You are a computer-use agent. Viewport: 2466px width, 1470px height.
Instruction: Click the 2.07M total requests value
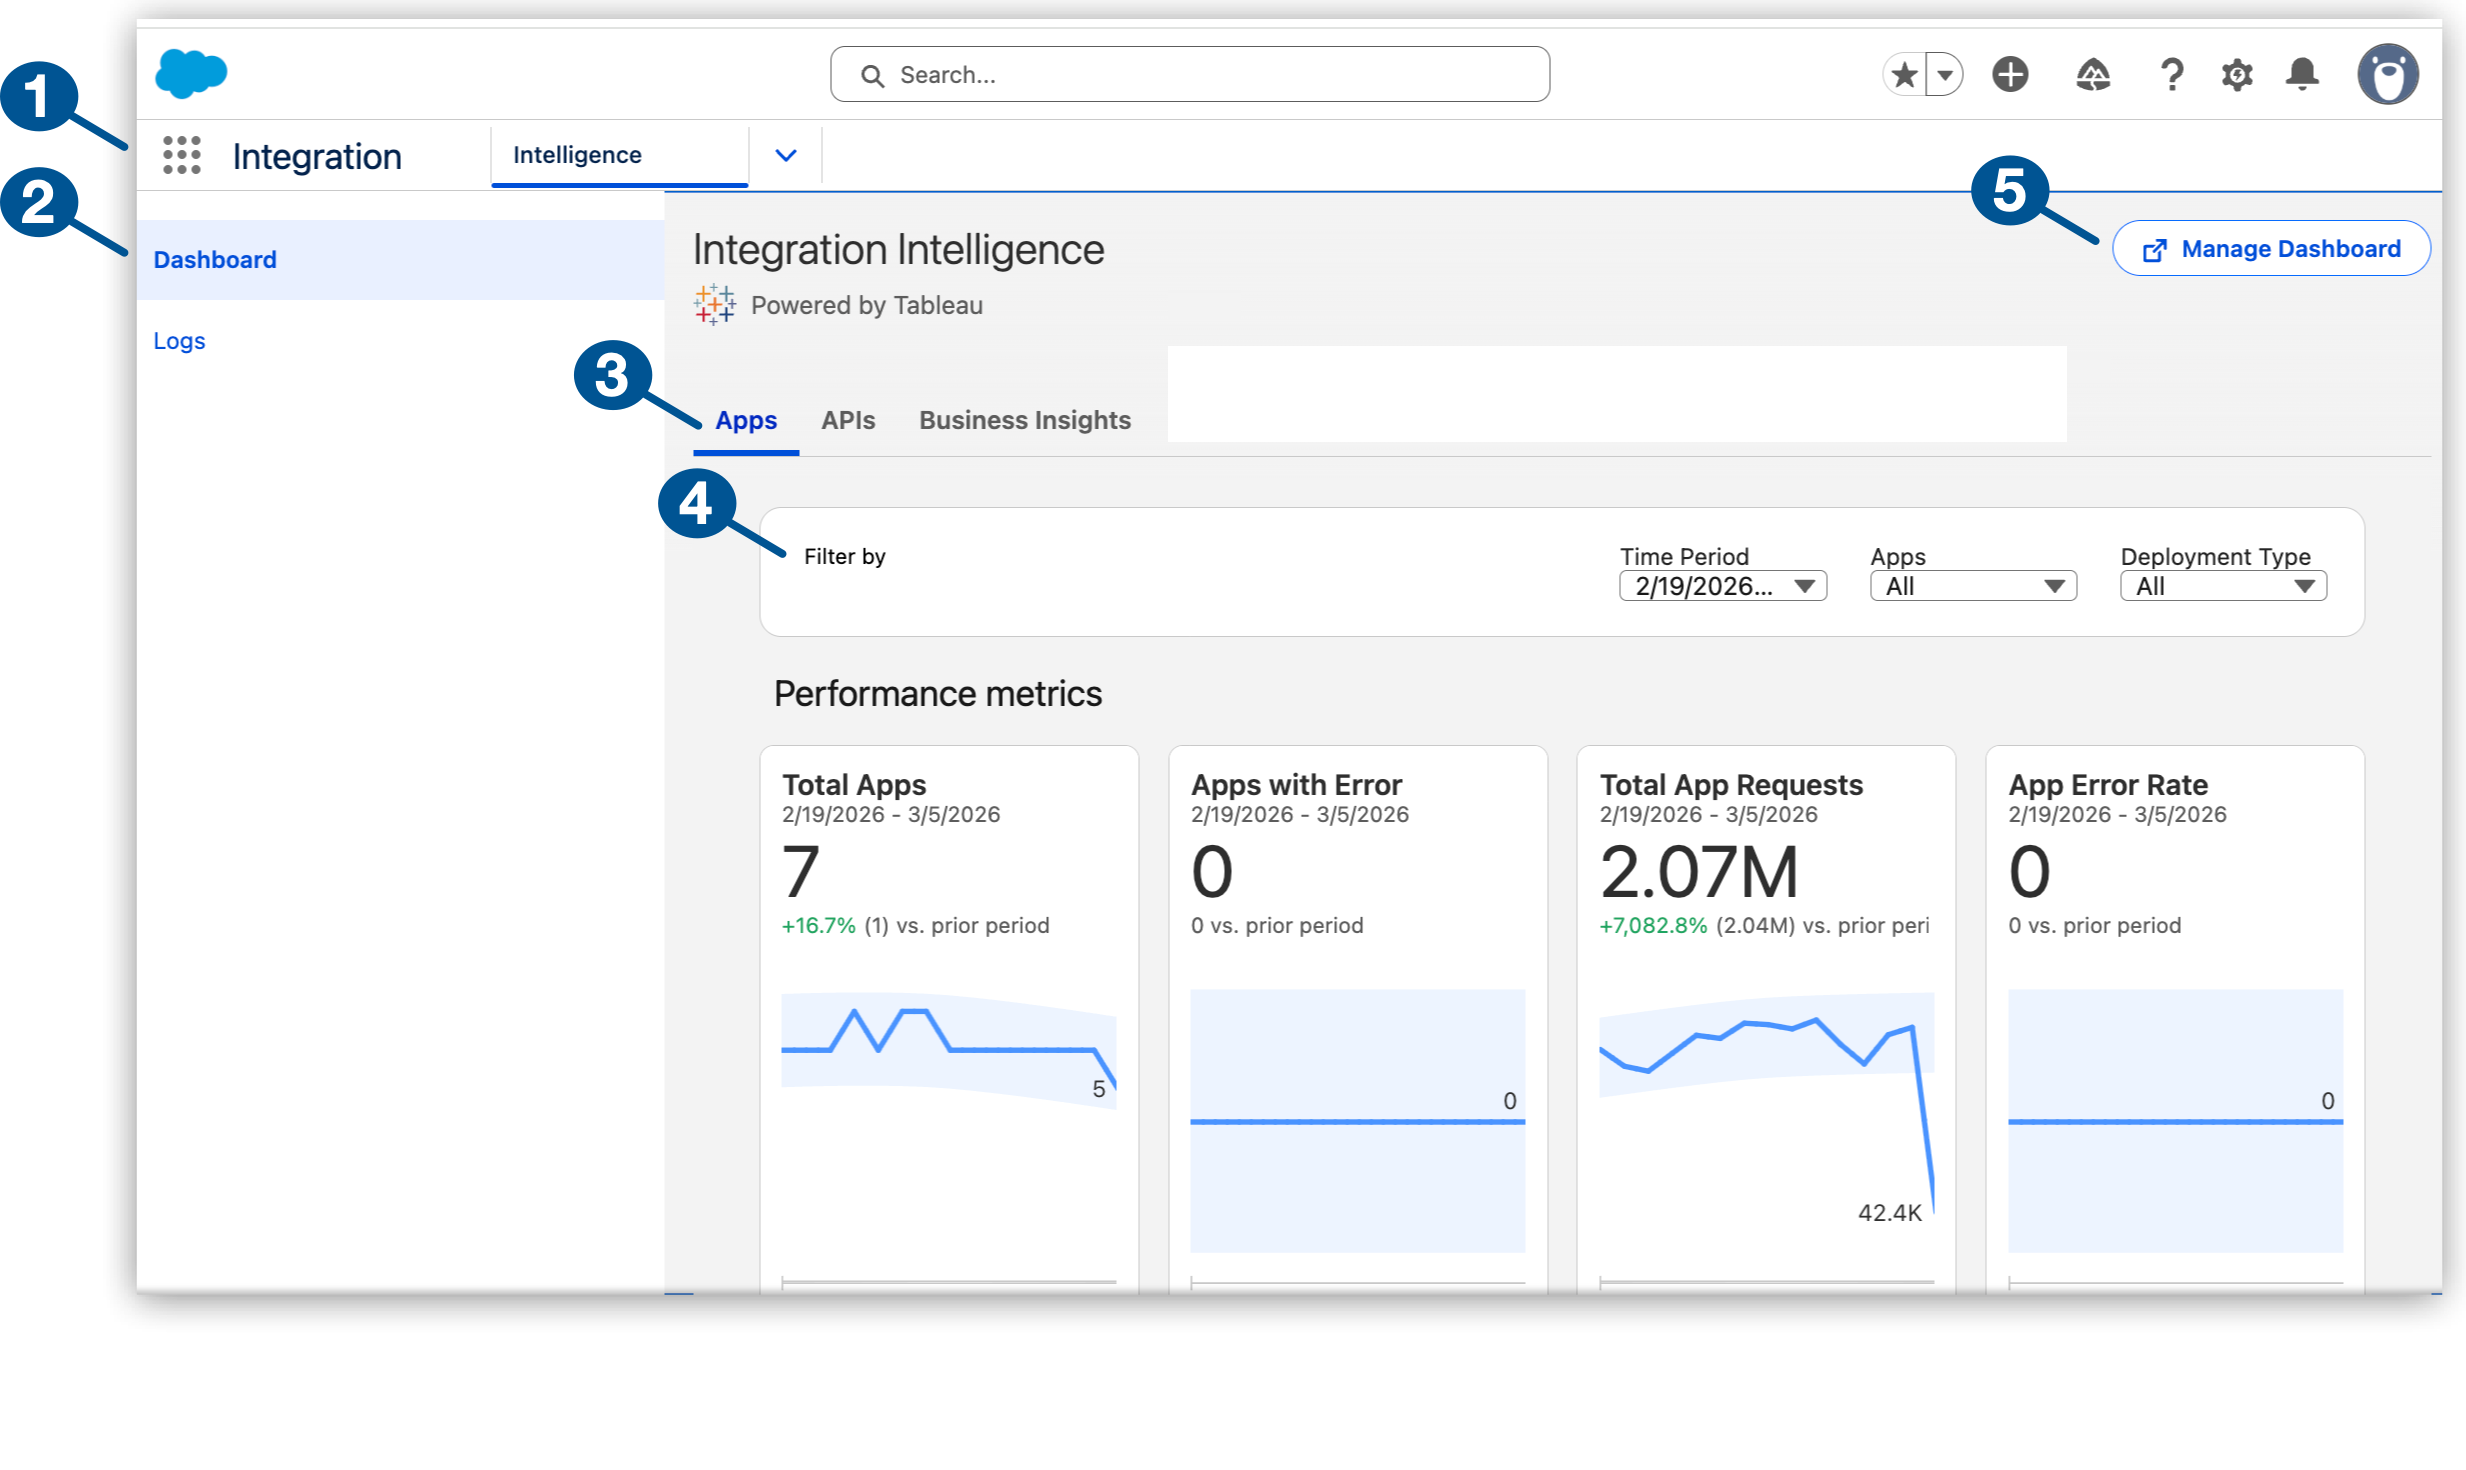click(1699, 872)
